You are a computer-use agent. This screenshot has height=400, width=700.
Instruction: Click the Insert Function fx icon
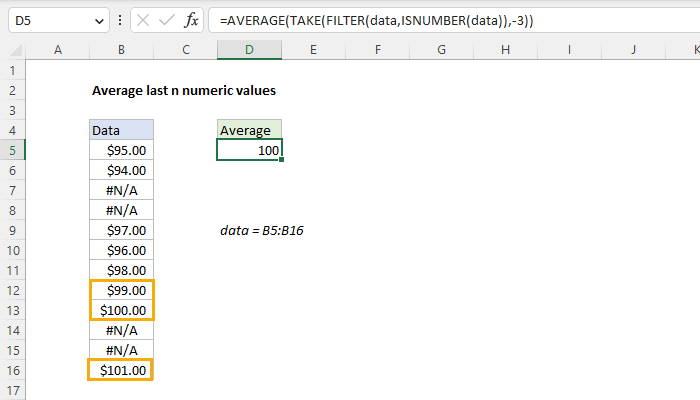point(191,21)
